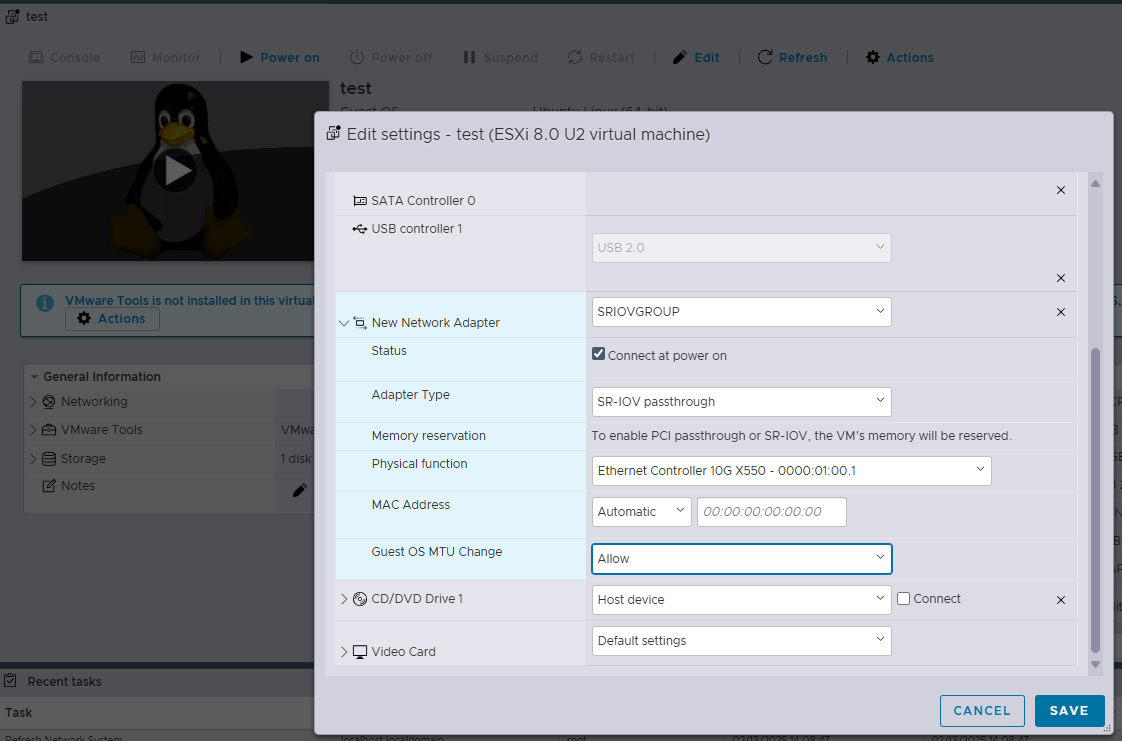
Task: Remove the SATA Controller 0 device
Action: click(1060, 190)
